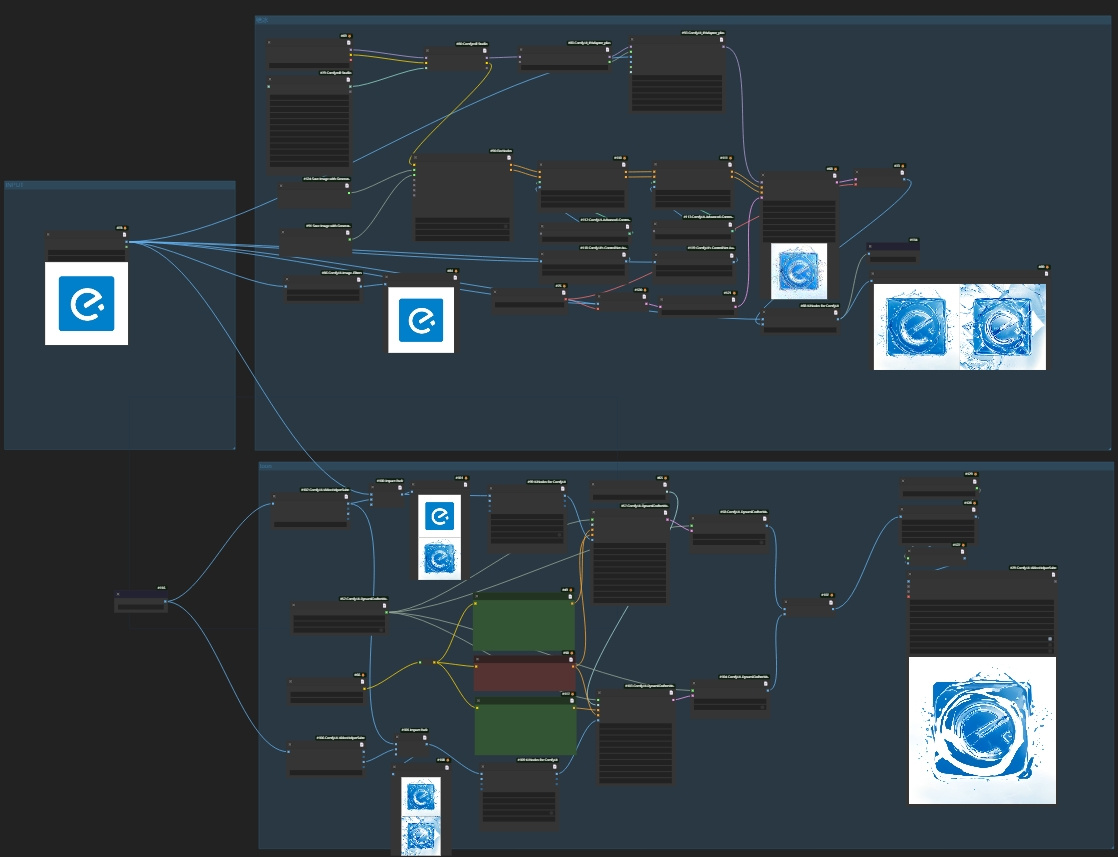The image size is (1118, 857).
Task: Open clean logo preview in top group
Action: point(421,320)
